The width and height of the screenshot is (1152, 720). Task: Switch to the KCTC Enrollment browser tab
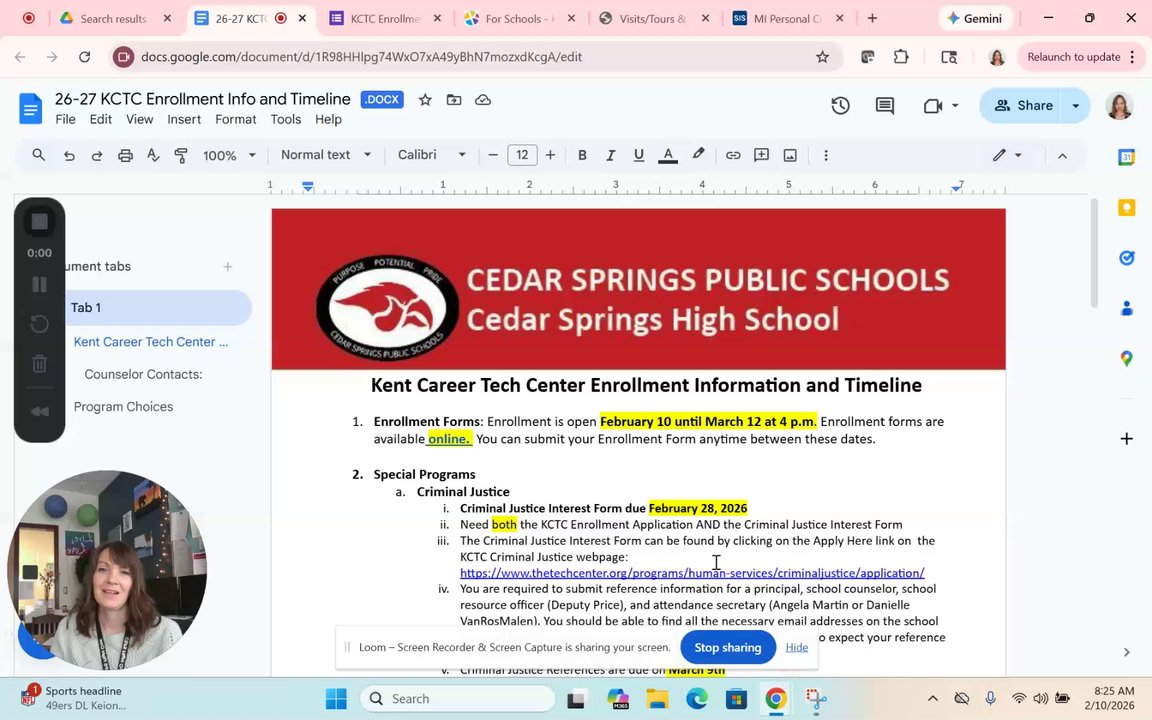(385, 18)
